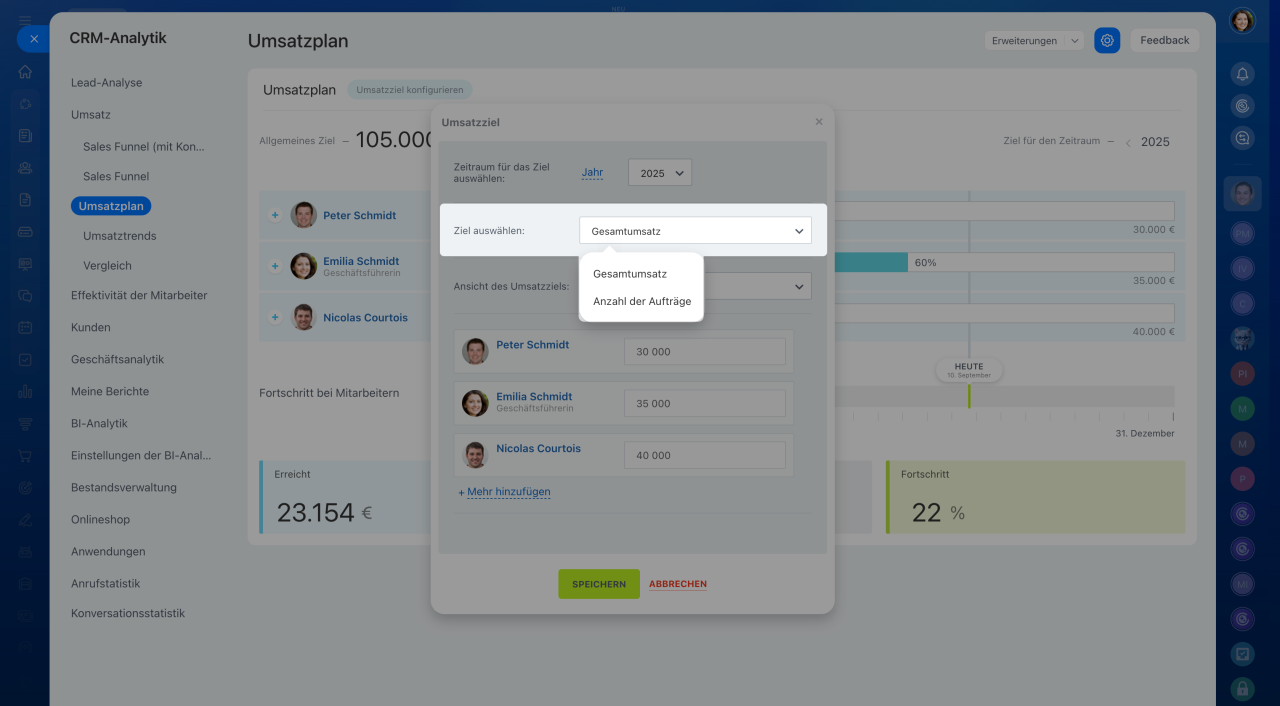Screen dimensions: 1280x706
Task: Open the shopping cart icon in left sidebar
Action: coord(25,456)
